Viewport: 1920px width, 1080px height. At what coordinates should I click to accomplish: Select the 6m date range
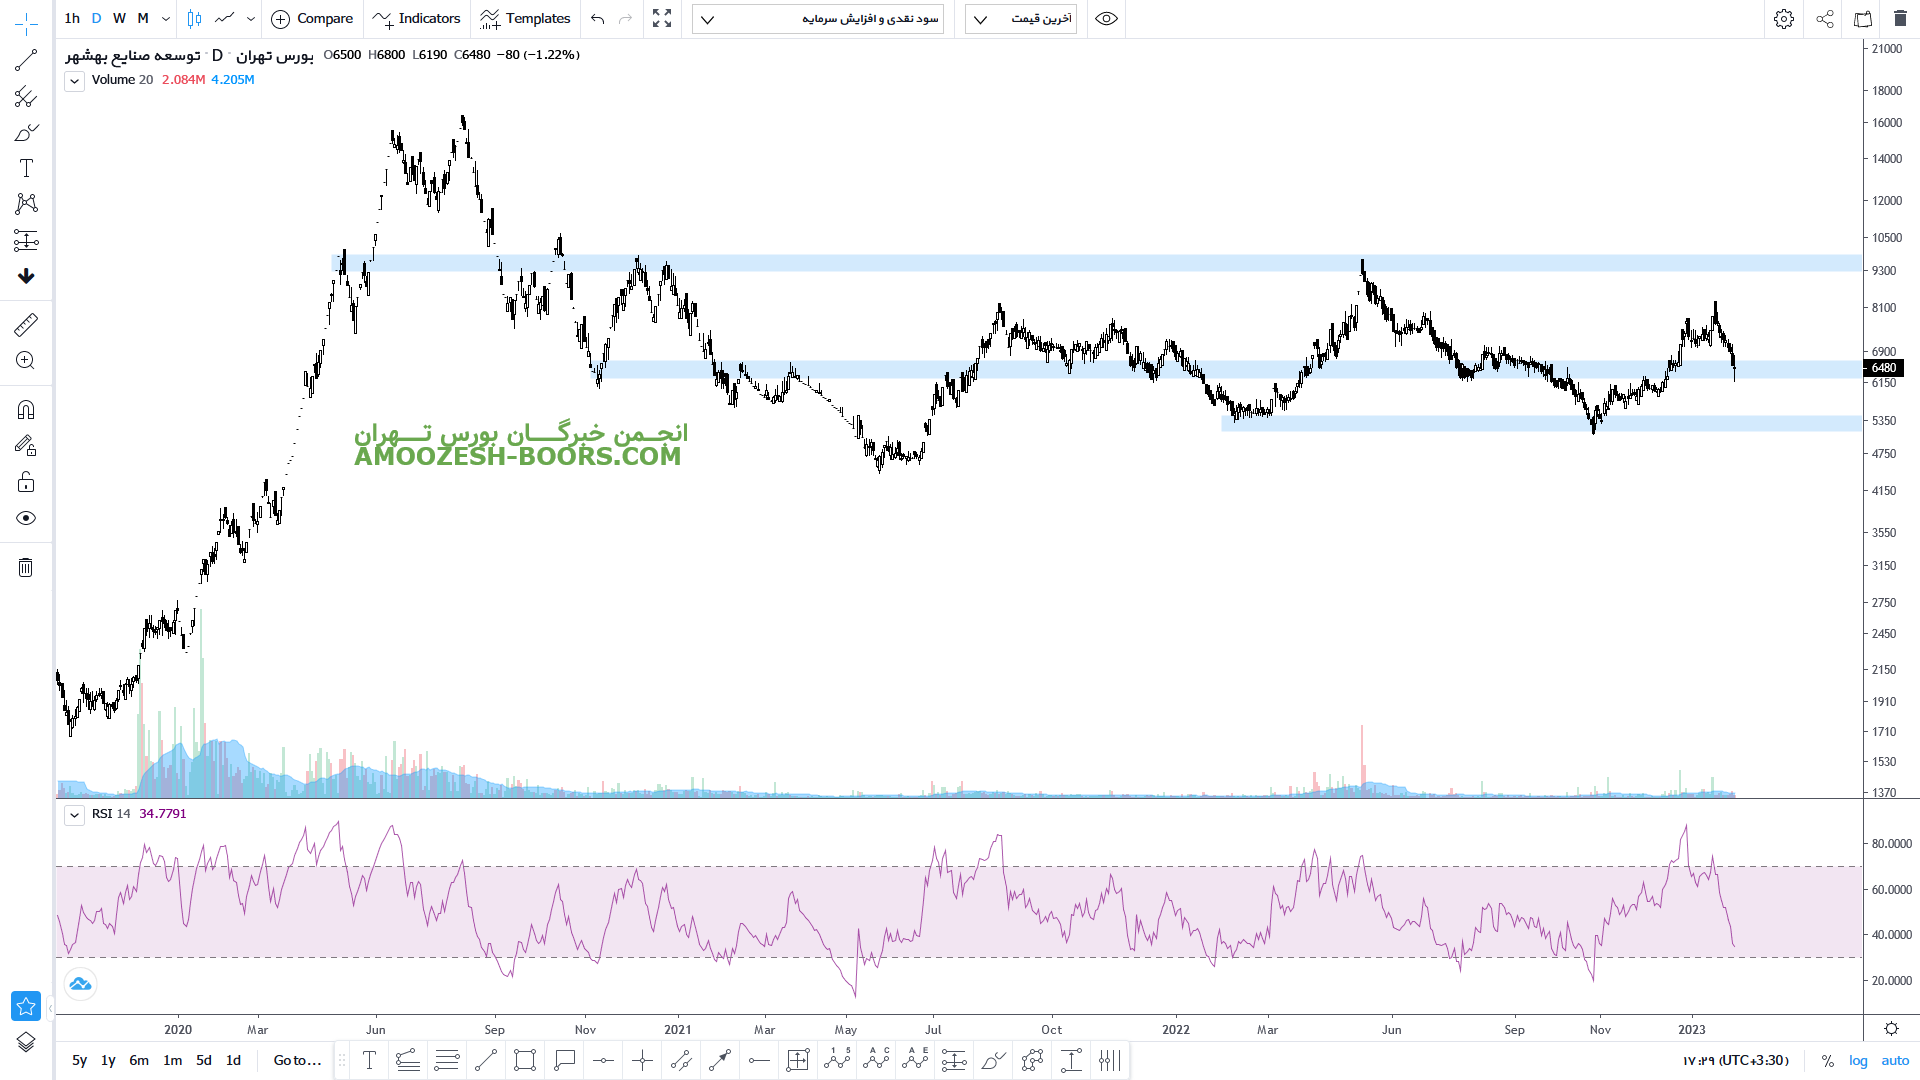pos(139,1060)
